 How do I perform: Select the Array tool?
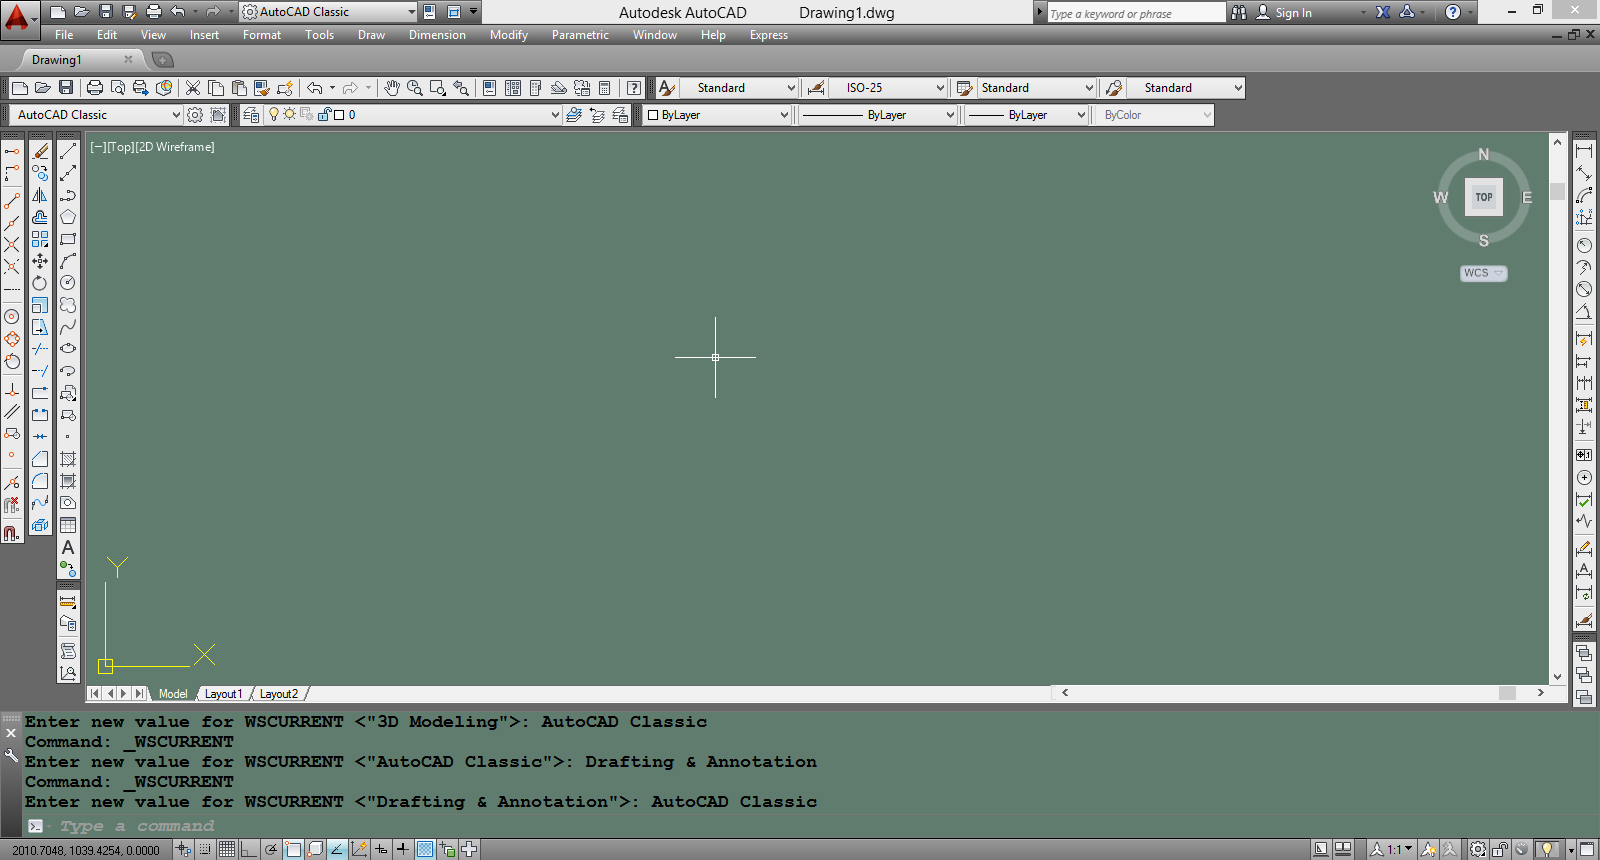pyautogui.click(x=40, y=239)
